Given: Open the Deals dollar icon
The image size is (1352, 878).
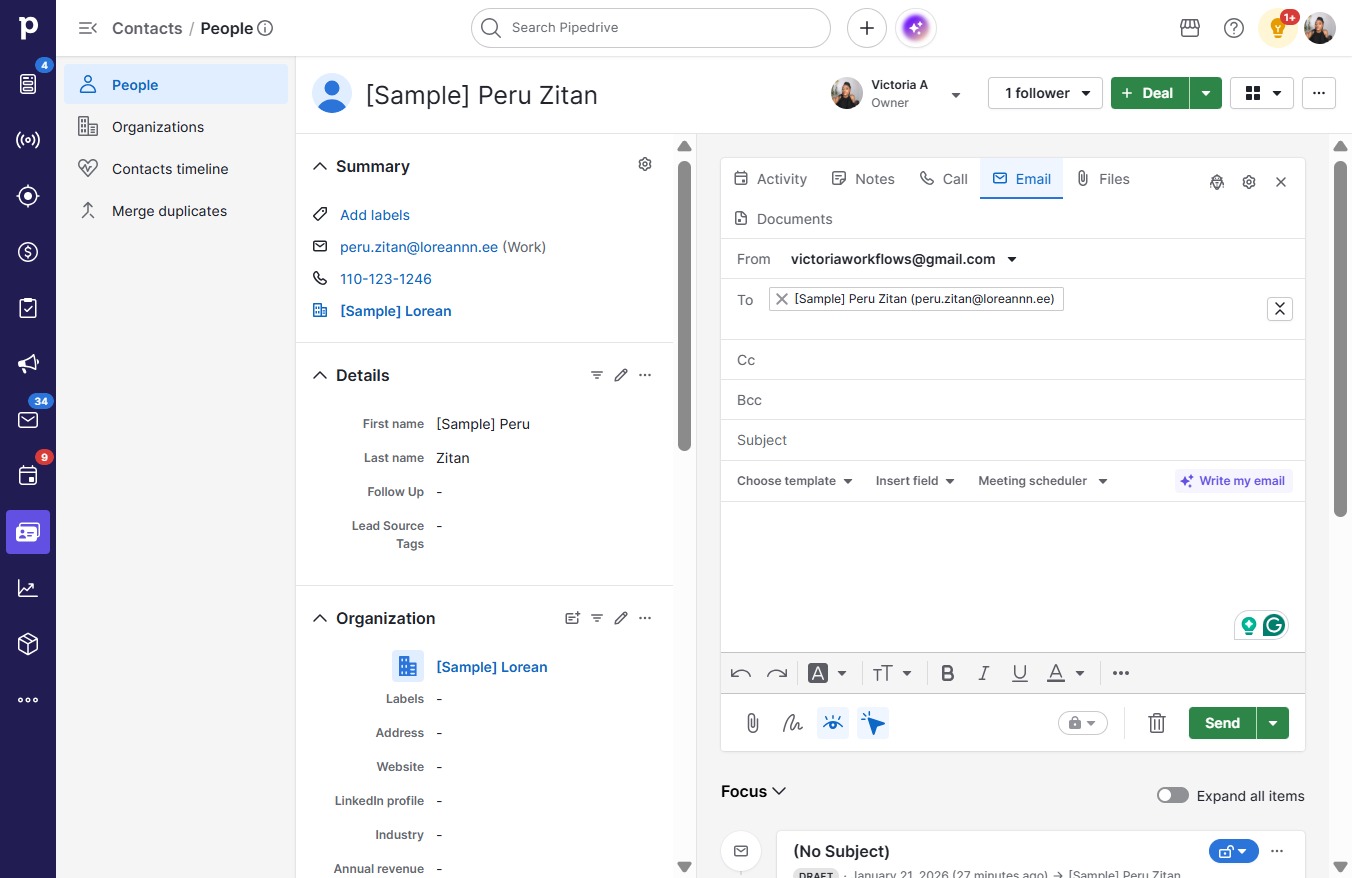Looking at the screenshot, I should (x=28, y=252).
